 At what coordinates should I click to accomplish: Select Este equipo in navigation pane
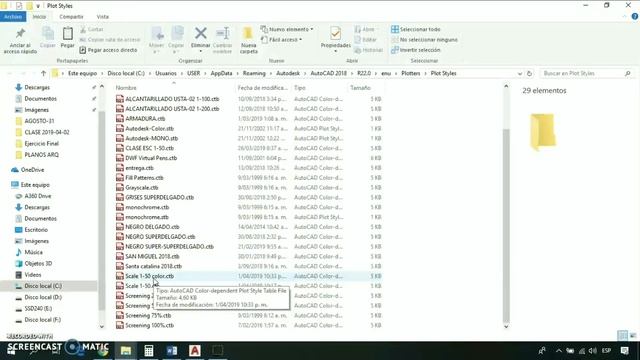(x=35, y=185)
